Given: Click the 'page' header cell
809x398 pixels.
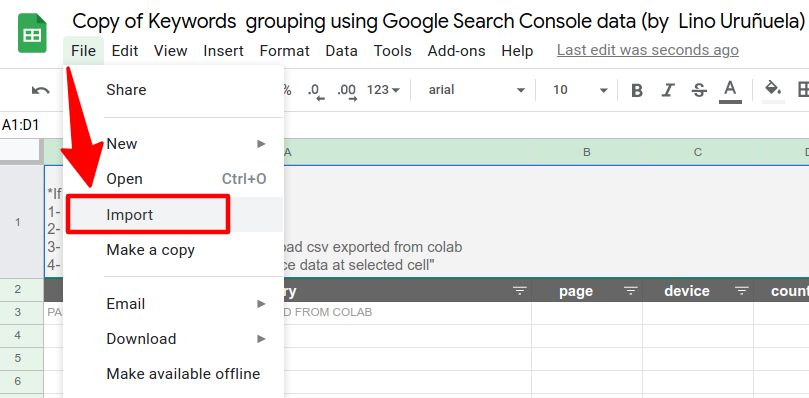Looking at the screenshot, I should pyautogui.click(x=587, y=291).
